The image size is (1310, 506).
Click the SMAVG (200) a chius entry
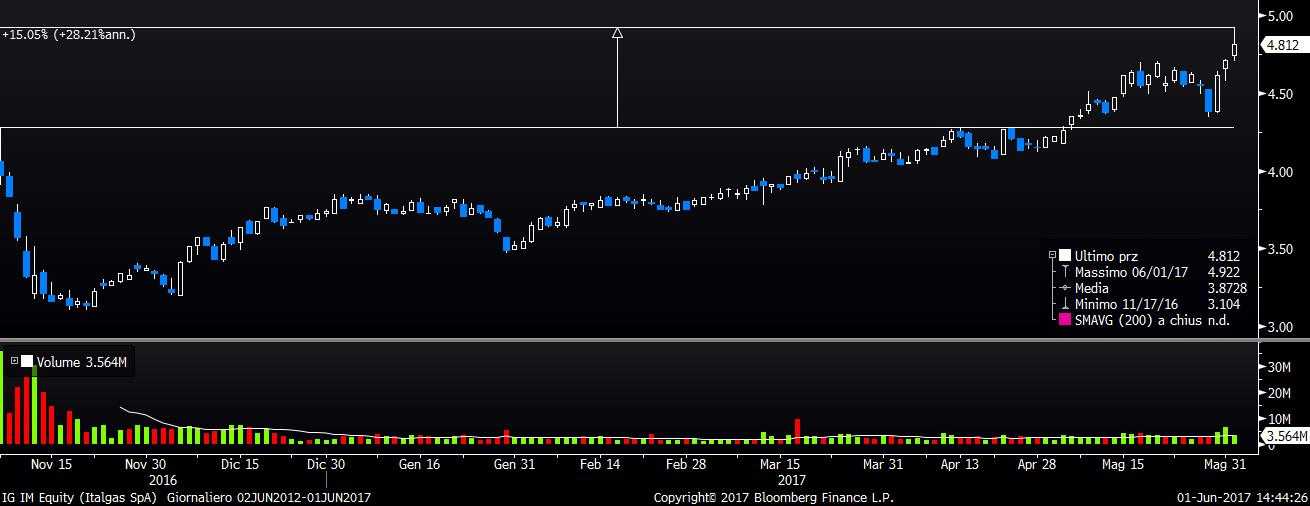tap(1138, 320)
